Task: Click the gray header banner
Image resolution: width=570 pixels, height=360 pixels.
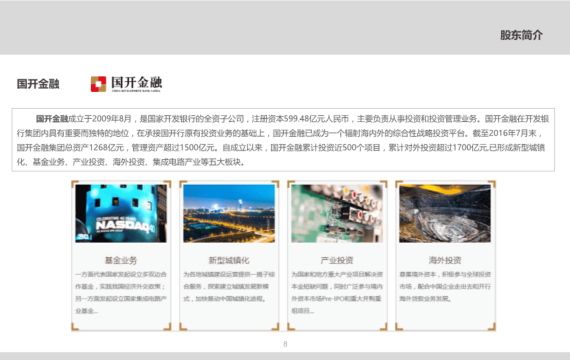Action: pyautogui.click(x=285, y=28)
